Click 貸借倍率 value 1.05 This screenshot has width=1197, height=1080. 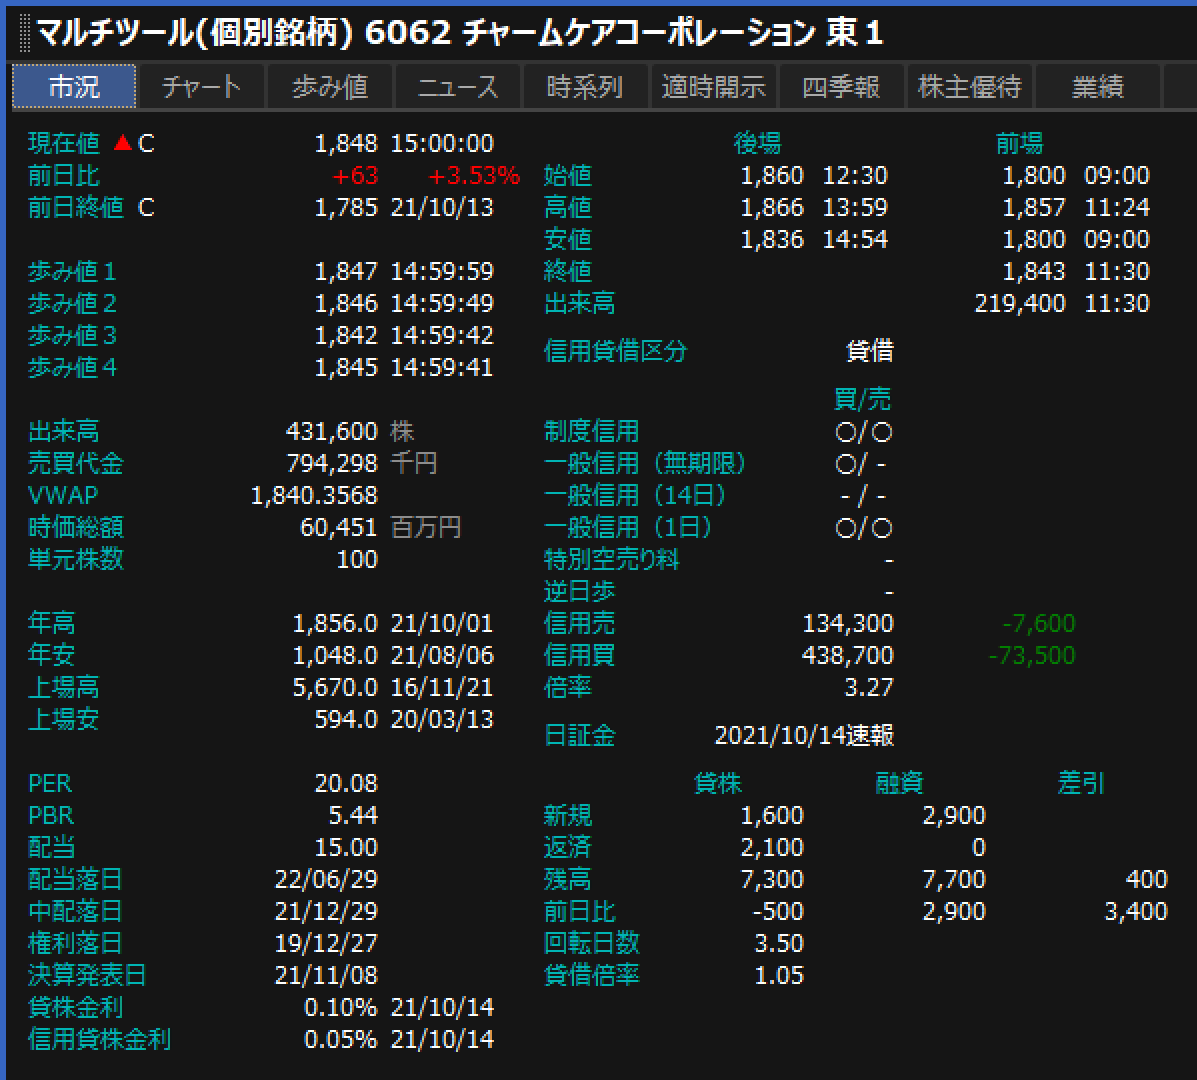coord(779,975)
